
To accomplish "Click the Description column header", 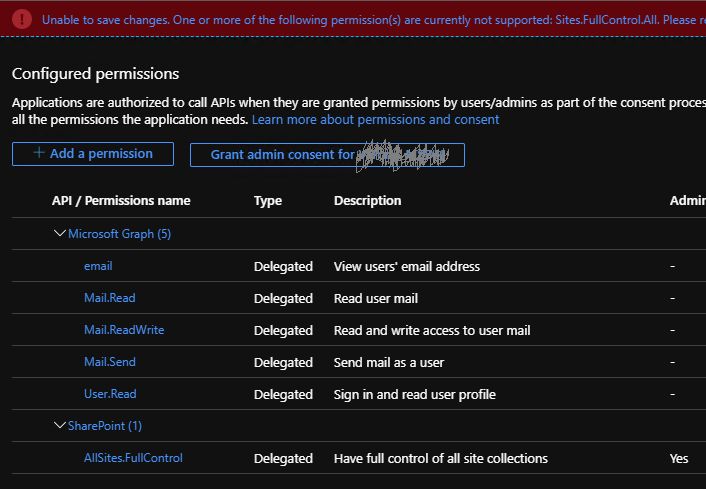I will tap(367, 201).
